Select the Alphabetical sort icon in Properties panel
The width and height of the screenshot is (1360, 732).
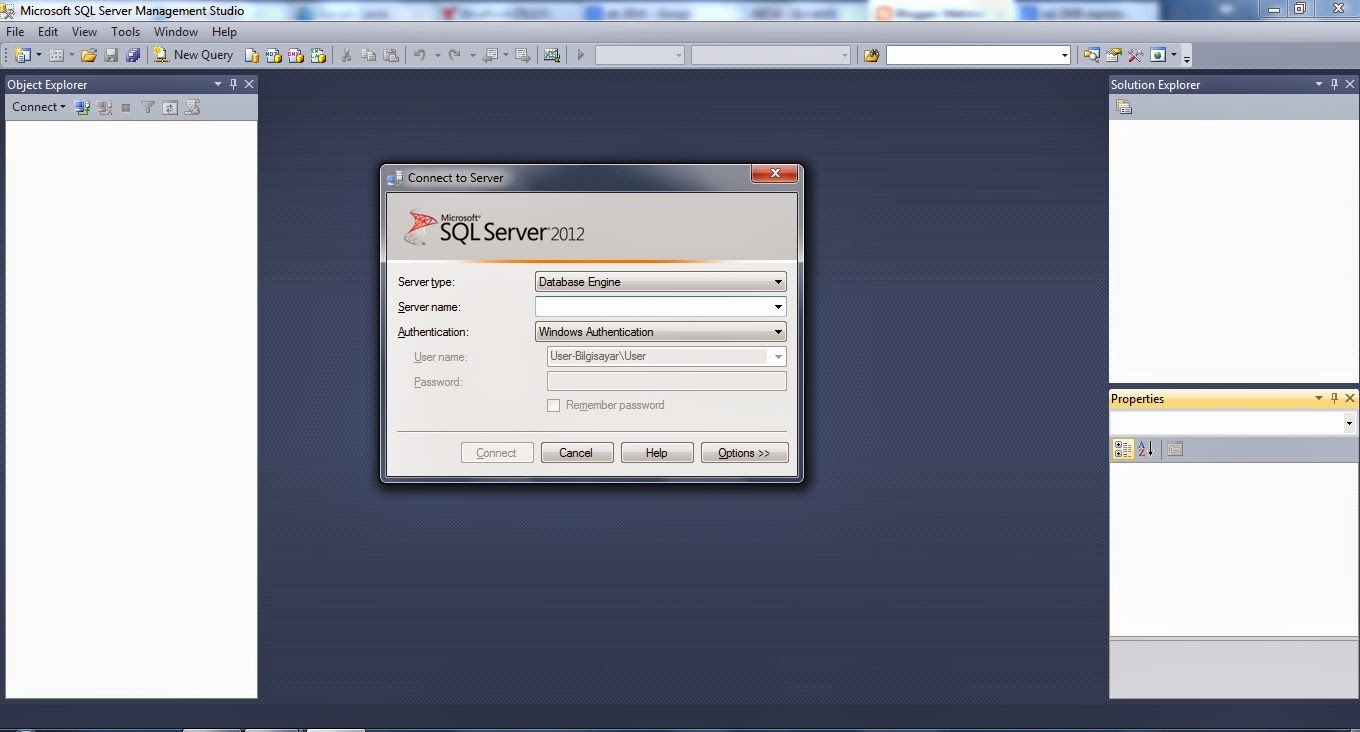coord(1145,448)
